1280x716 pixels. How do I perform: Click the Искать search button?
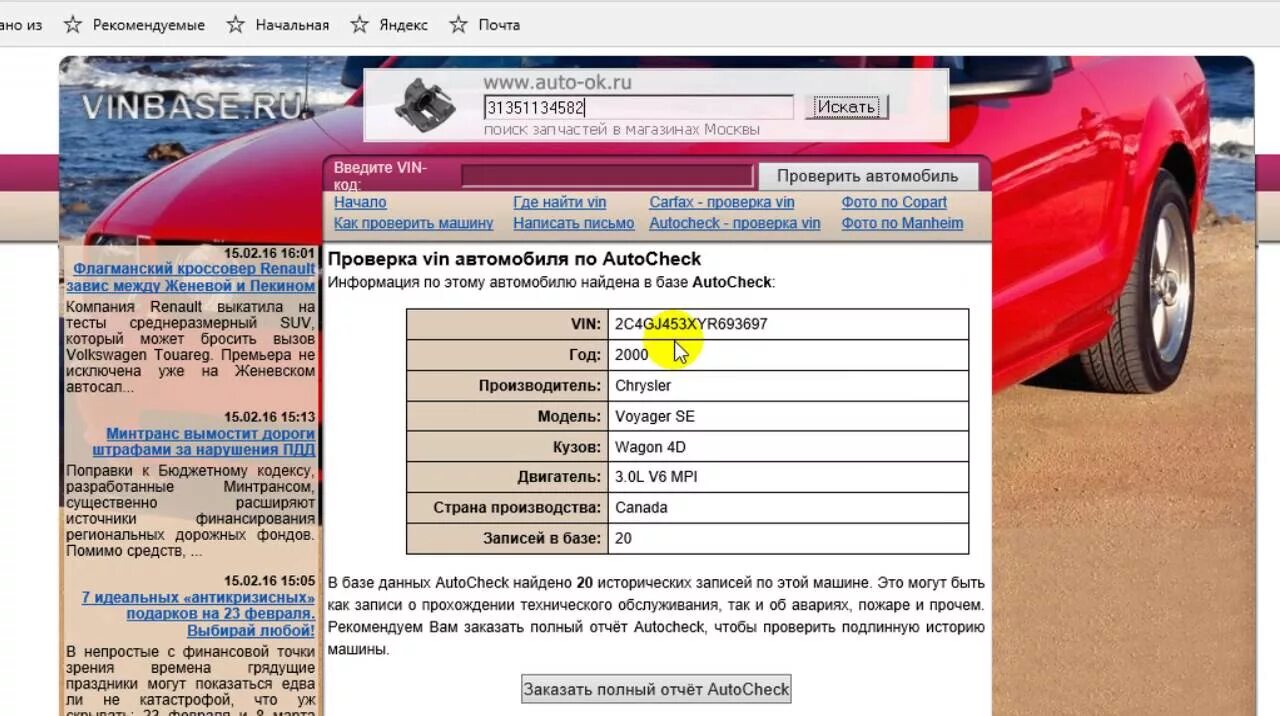tap(846, 107)
